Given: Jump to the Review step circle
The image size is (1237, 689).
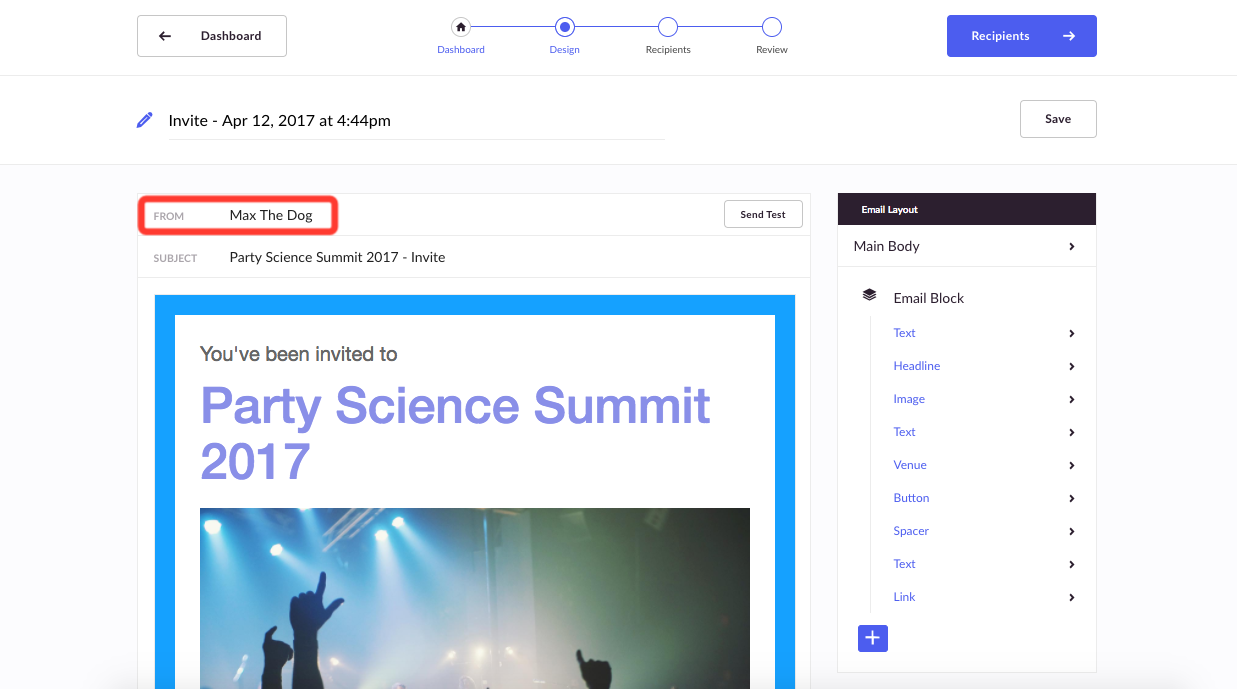Looking at the screenshot, I should tap(771, 27).
